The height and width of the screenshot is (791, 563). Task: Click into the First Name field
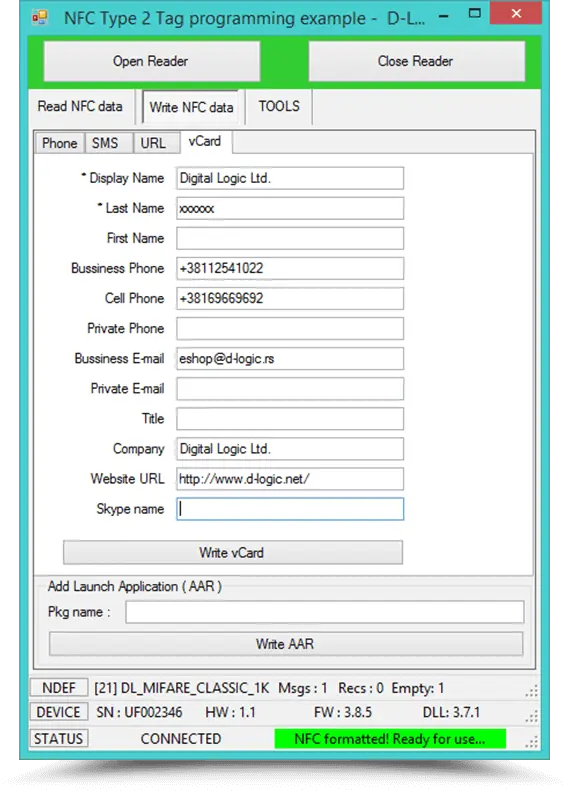coord(290,238)
